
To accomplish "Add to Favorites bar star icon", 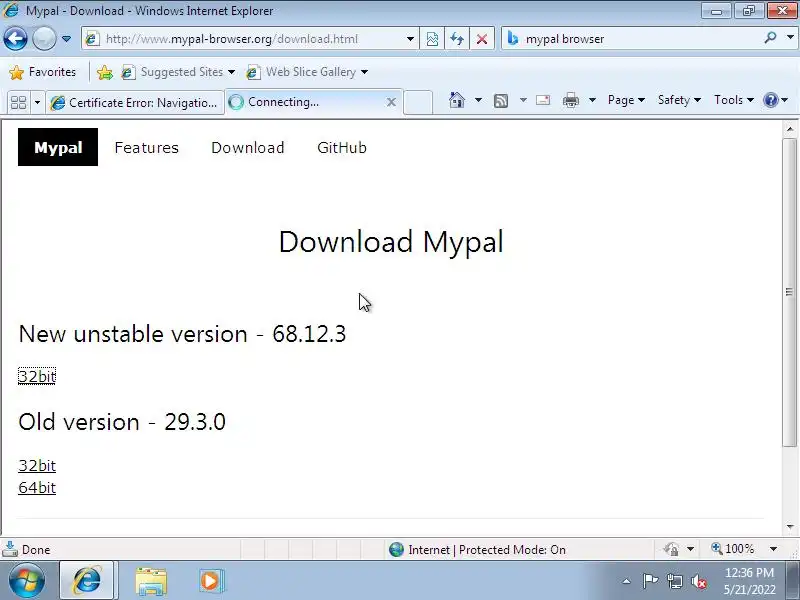I will tap(105, 72).
